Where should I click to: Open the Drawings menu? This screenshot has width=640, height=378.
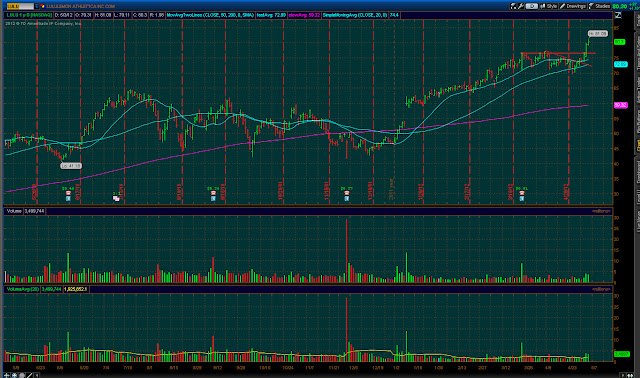tap(573, 6)
